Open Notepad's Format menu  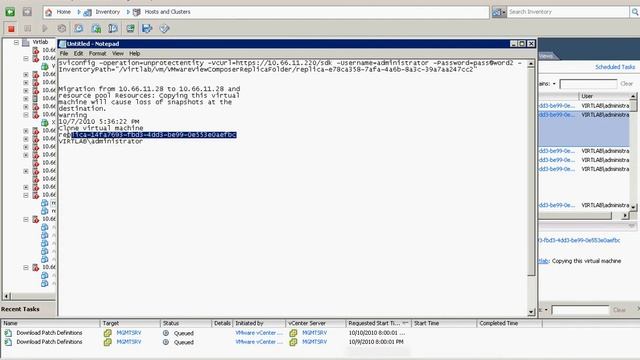[x=97, y=53]
